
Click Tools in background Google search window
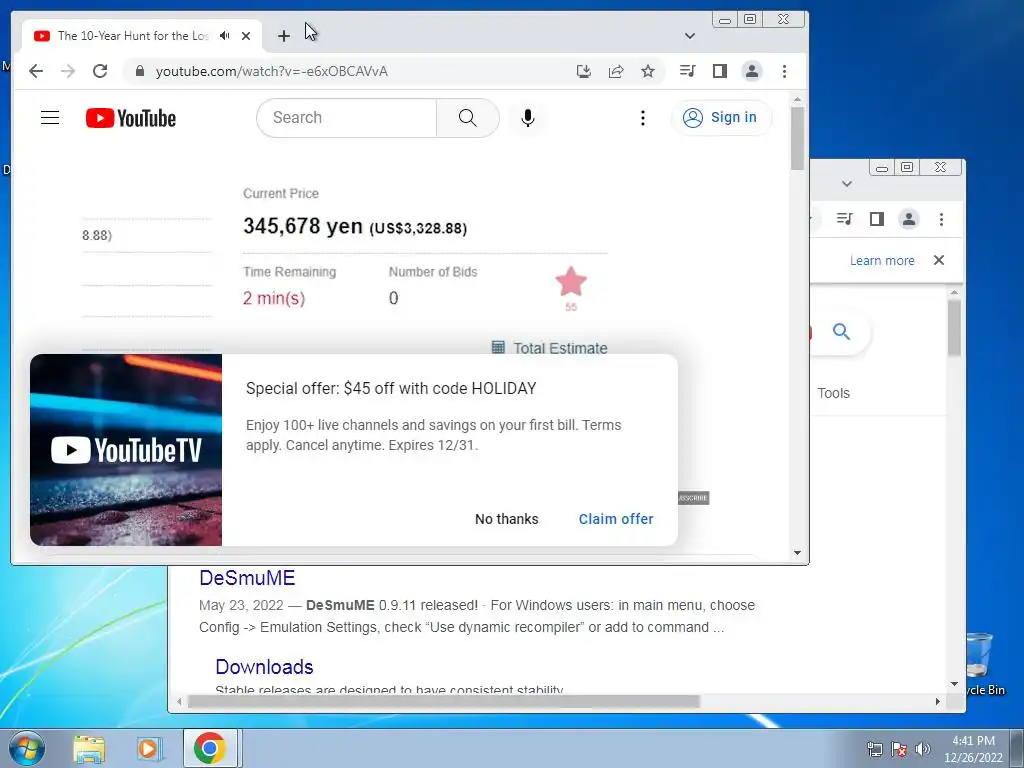(x=833, y=393)
